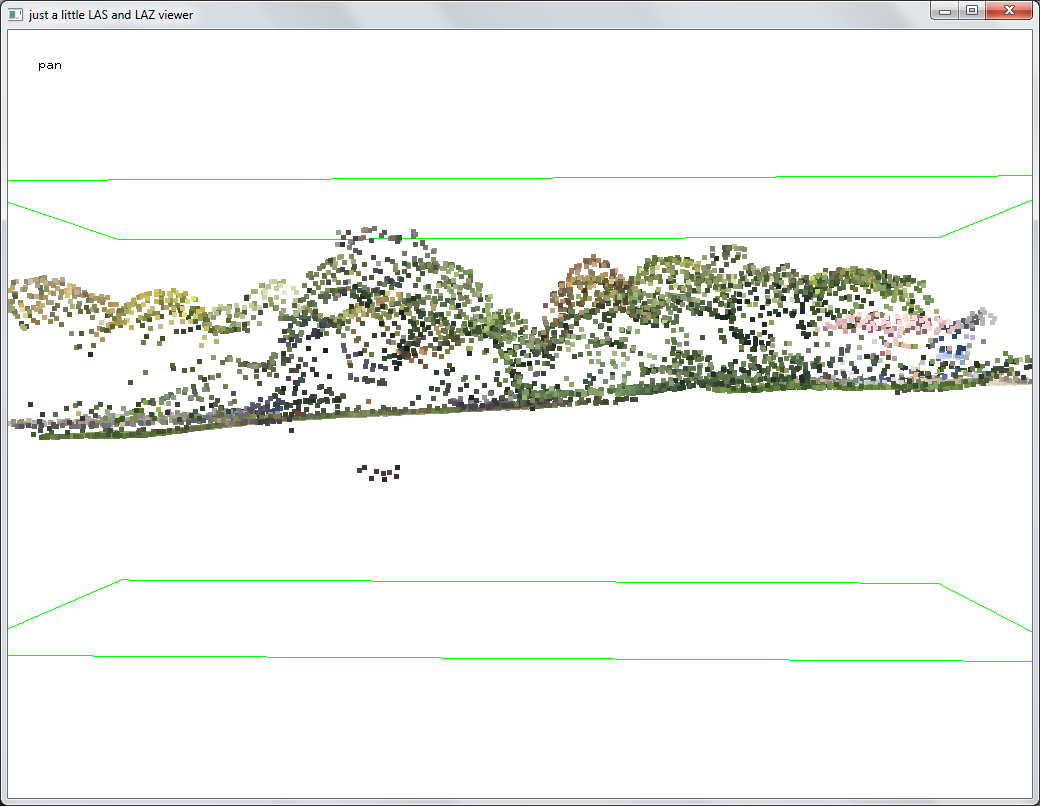This screenshot has width=1040, height=806.
Task: Minimize the LAS and LAZ viewer window
Action: click(x=945, y=10)
